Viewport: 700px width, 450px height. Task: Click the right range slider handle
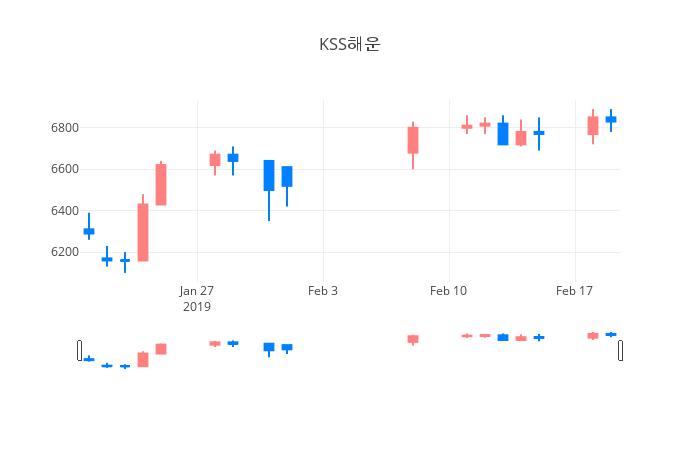(x=621, y=350)
